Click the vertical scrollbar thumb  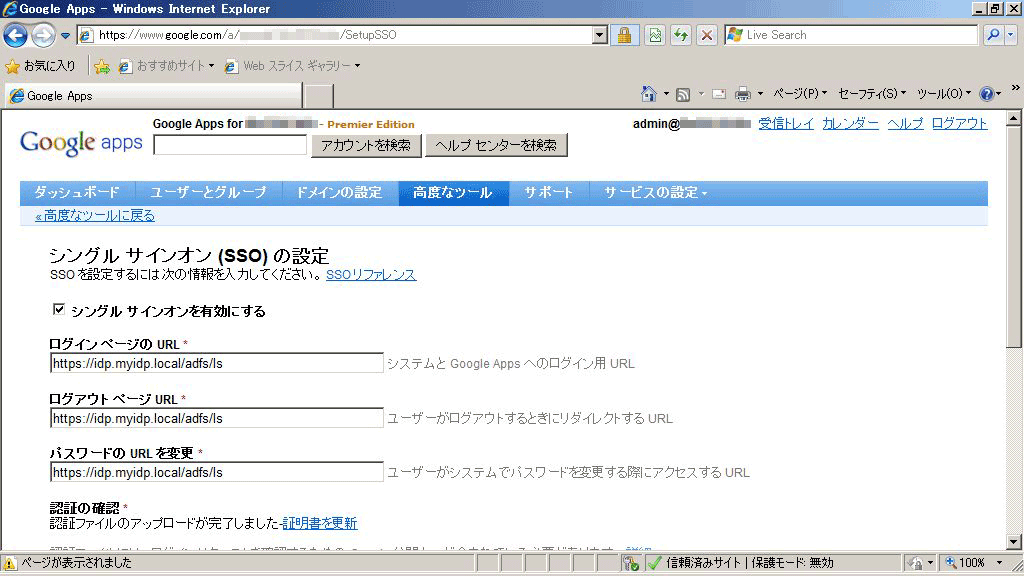(1014, 236)
